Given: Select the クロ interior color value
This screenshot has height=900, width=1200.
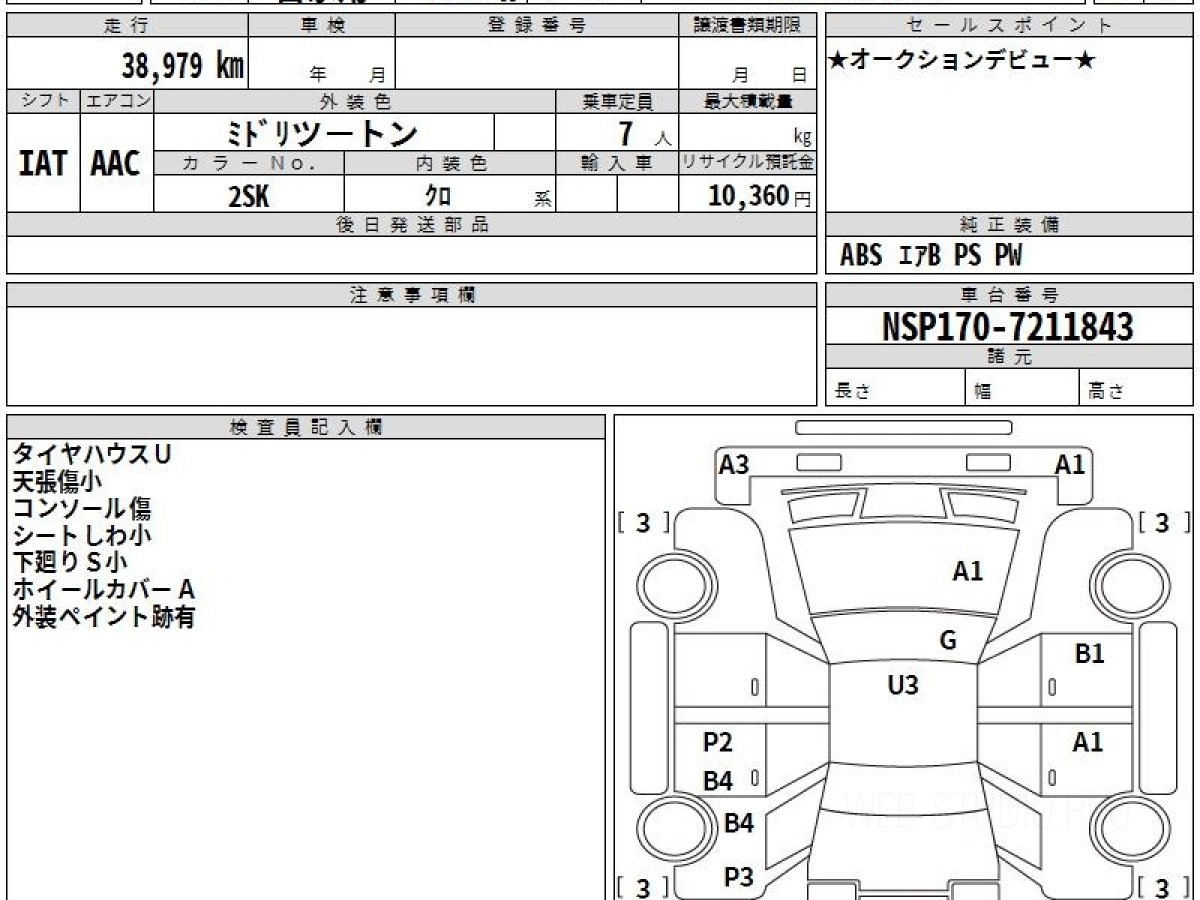Looking at the screenshot, I should [439, 196].
